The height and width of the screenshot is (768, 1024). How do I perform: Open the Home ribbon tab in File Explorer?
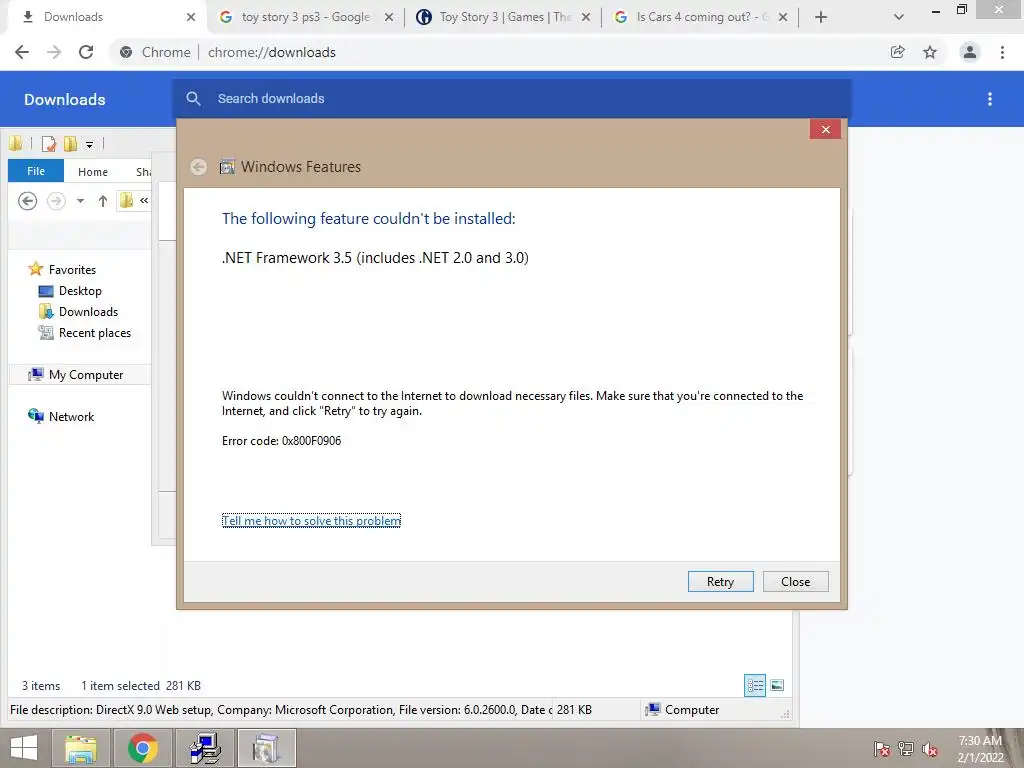coord(93,172)
